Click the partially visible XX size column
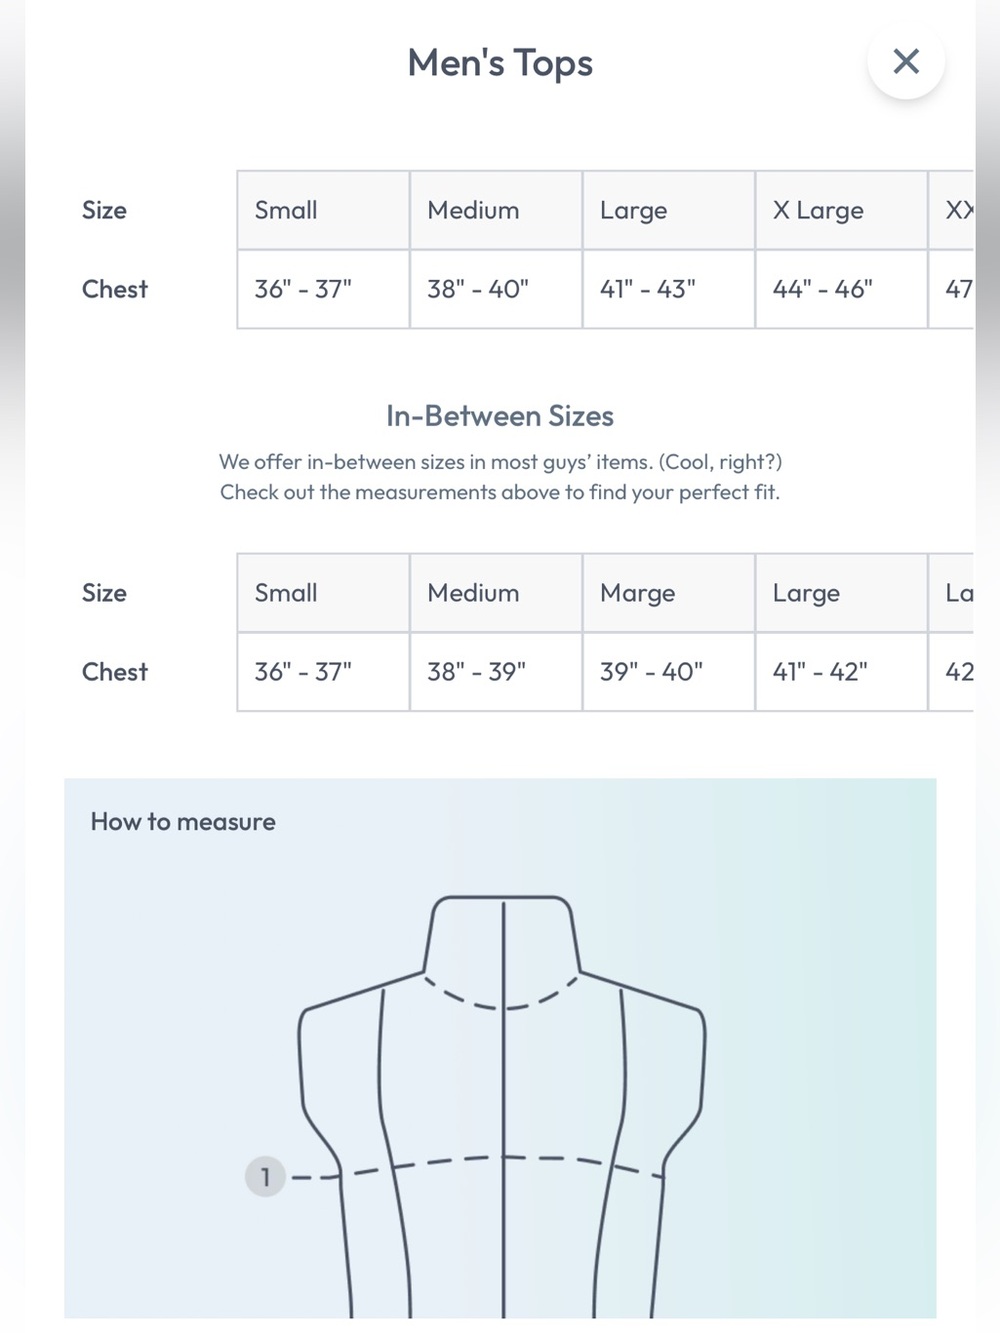 click(952, 210)
